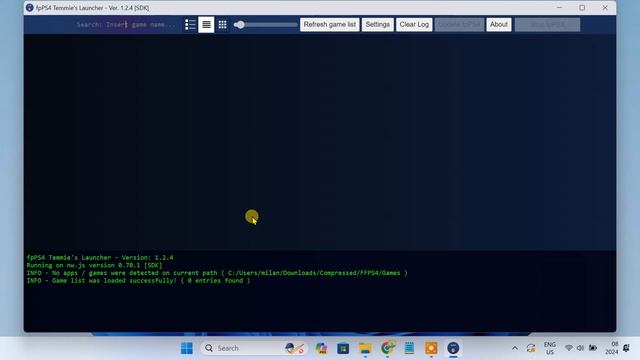Viewport: 640px width, 360px height.
Task: Switch to the grid view icon
Action: pos(222,24)
